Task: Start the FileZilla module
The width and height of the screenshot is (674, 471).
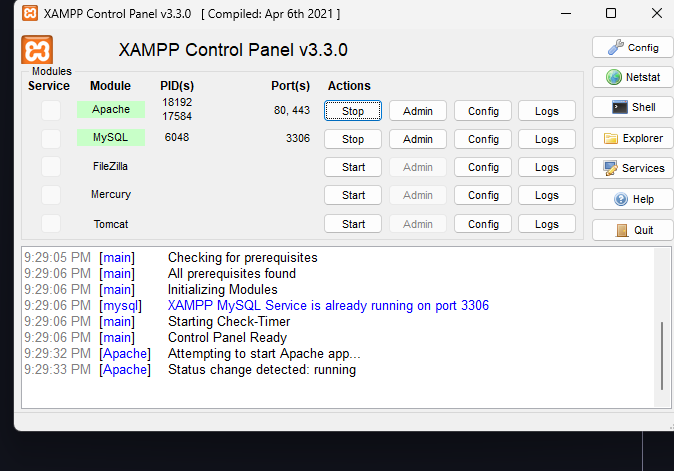Action: (x=353, y=167)
